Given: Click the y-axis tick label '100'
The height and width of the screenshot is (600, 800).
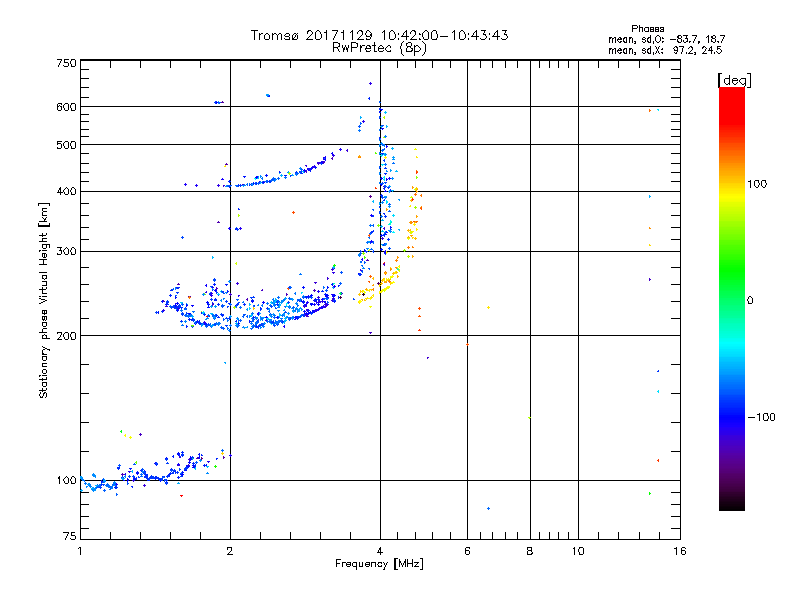Looking at the screenshot, I should (67, 481).
